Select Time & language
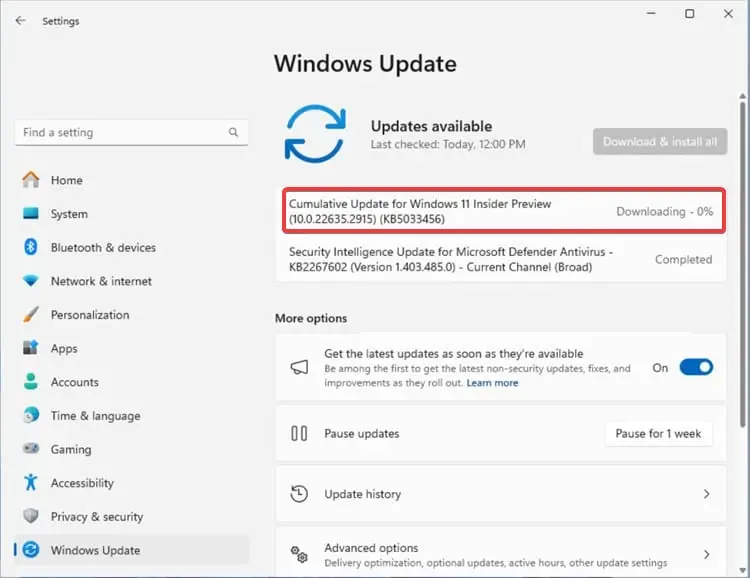This screenshot has height=578, width=750. pos(131,415)
